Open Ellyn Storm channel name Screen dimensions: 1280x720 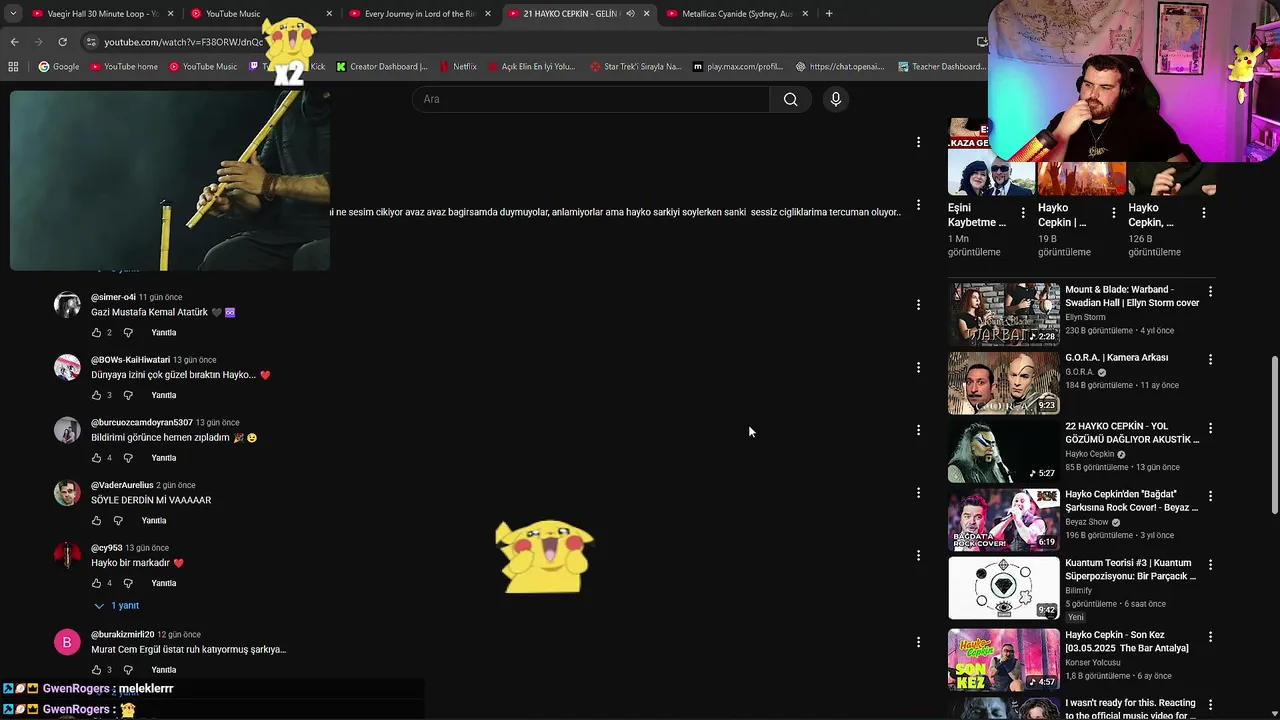click(1085, 317)
